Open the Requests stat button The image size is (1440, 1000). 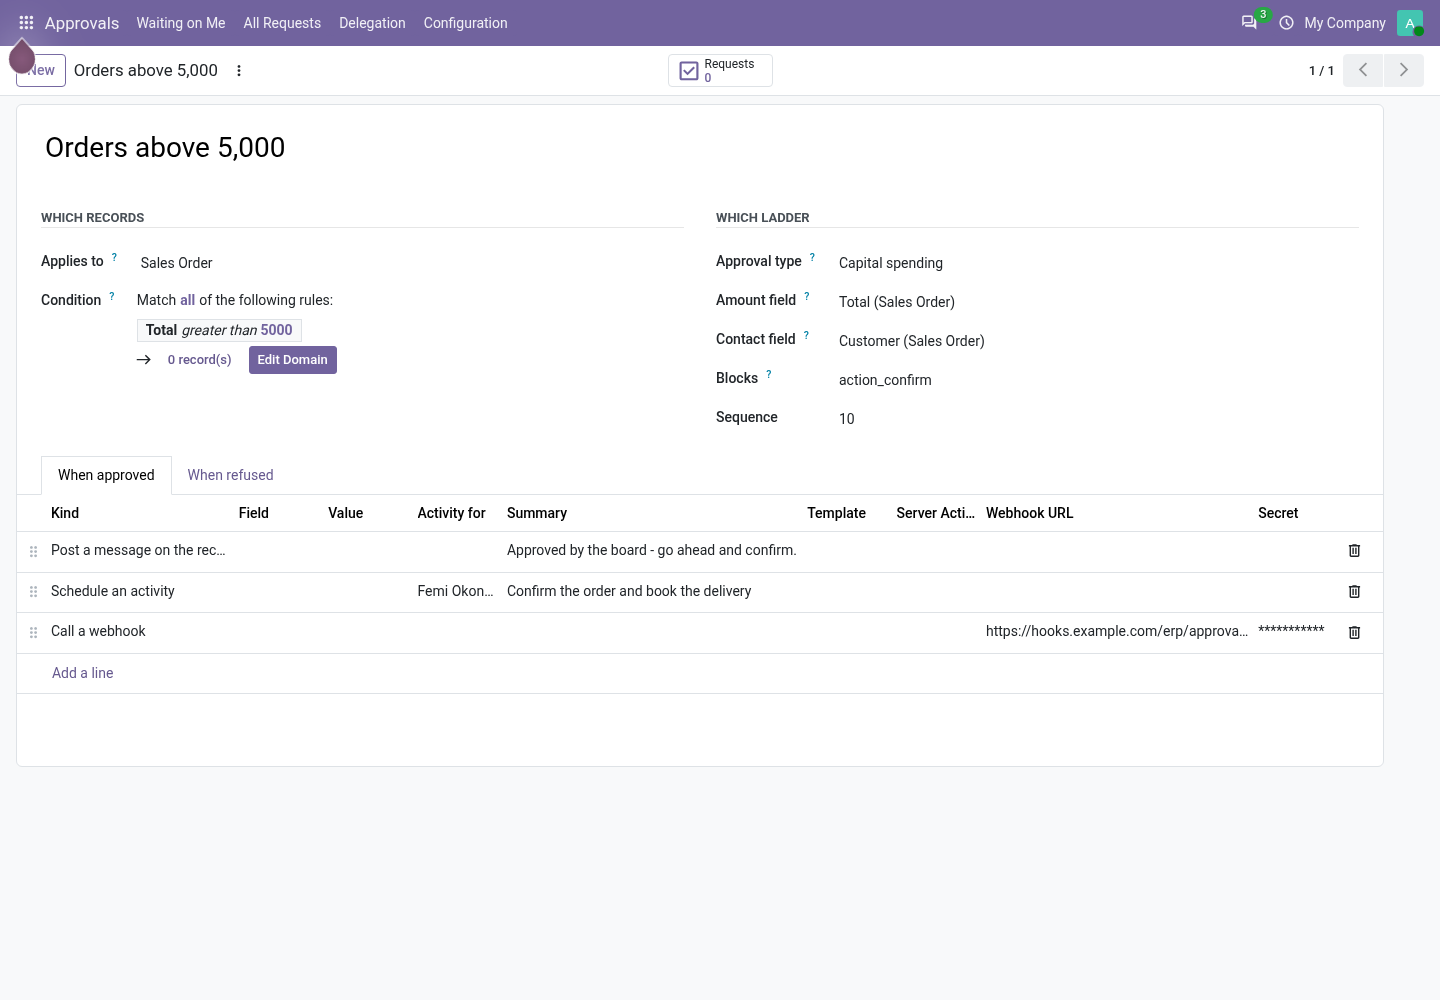click(720, 70)
